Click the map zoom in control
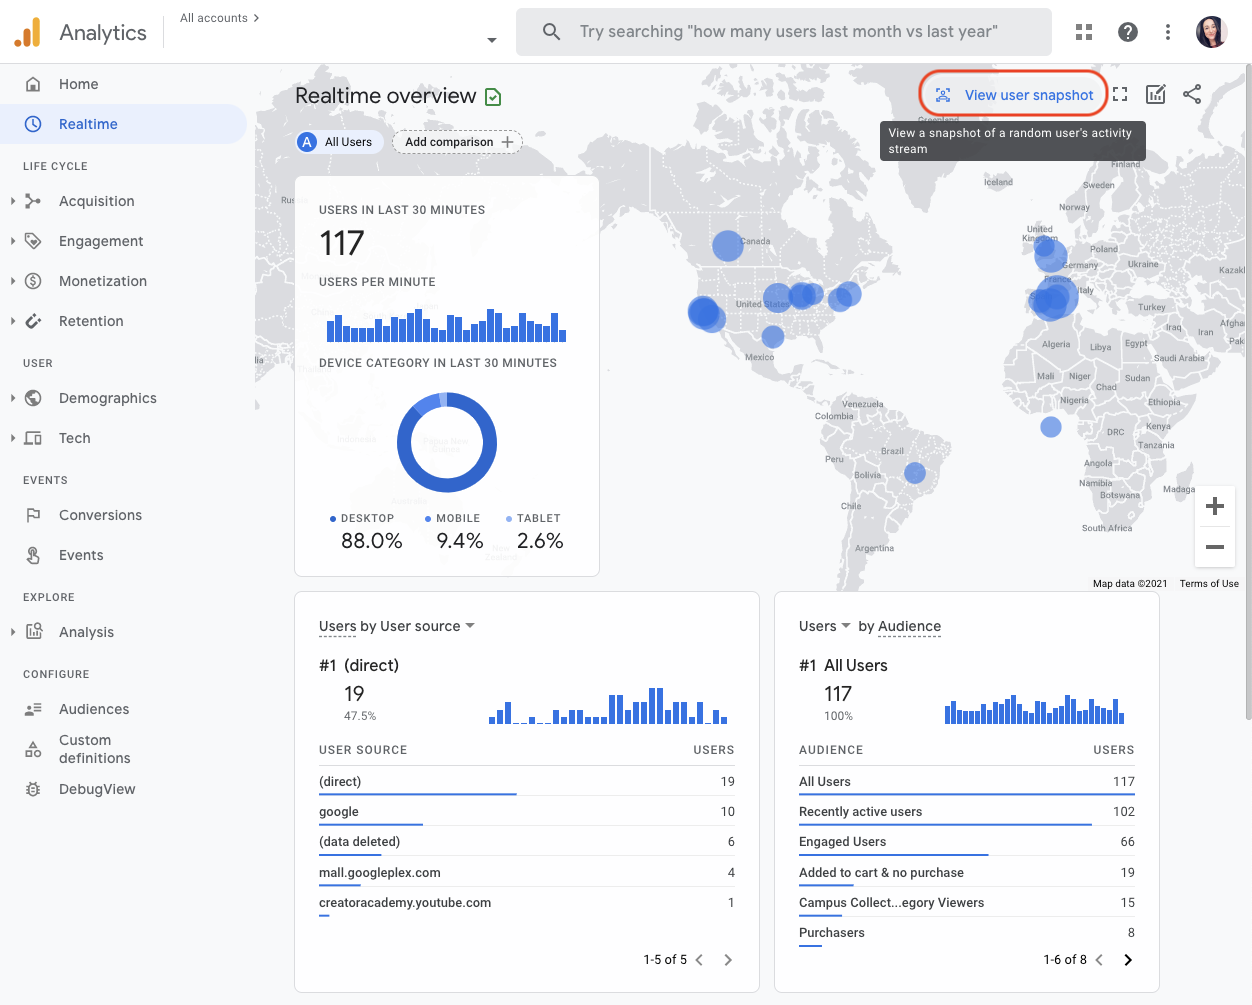 tap(1214, 506)
